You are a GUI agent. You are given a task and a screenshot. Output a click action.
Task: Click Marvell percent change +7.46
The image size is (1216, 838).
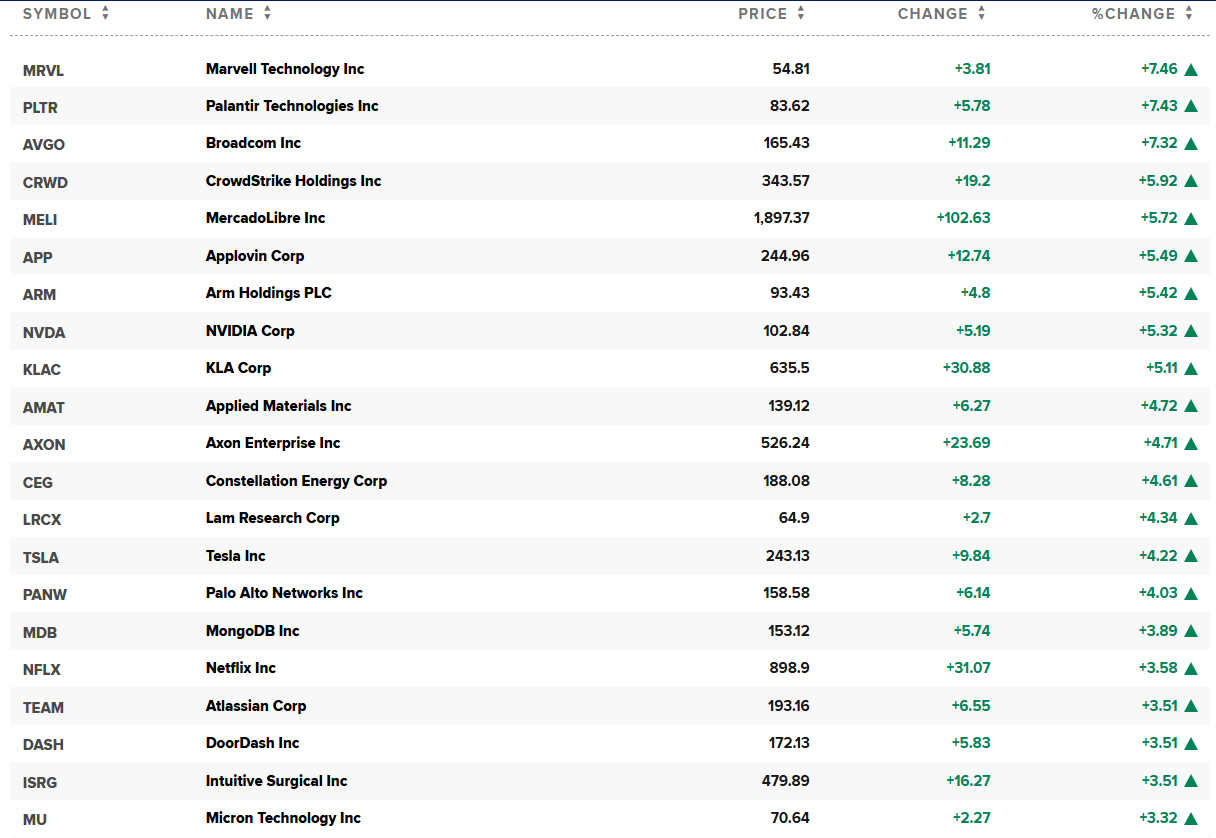pyautogui.click(x=1159, y=69)
